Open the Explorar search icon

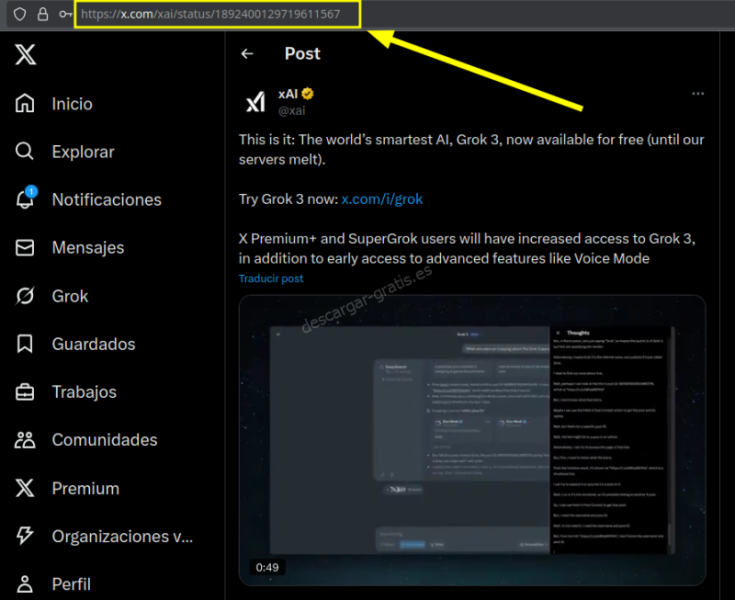point(26,152)
